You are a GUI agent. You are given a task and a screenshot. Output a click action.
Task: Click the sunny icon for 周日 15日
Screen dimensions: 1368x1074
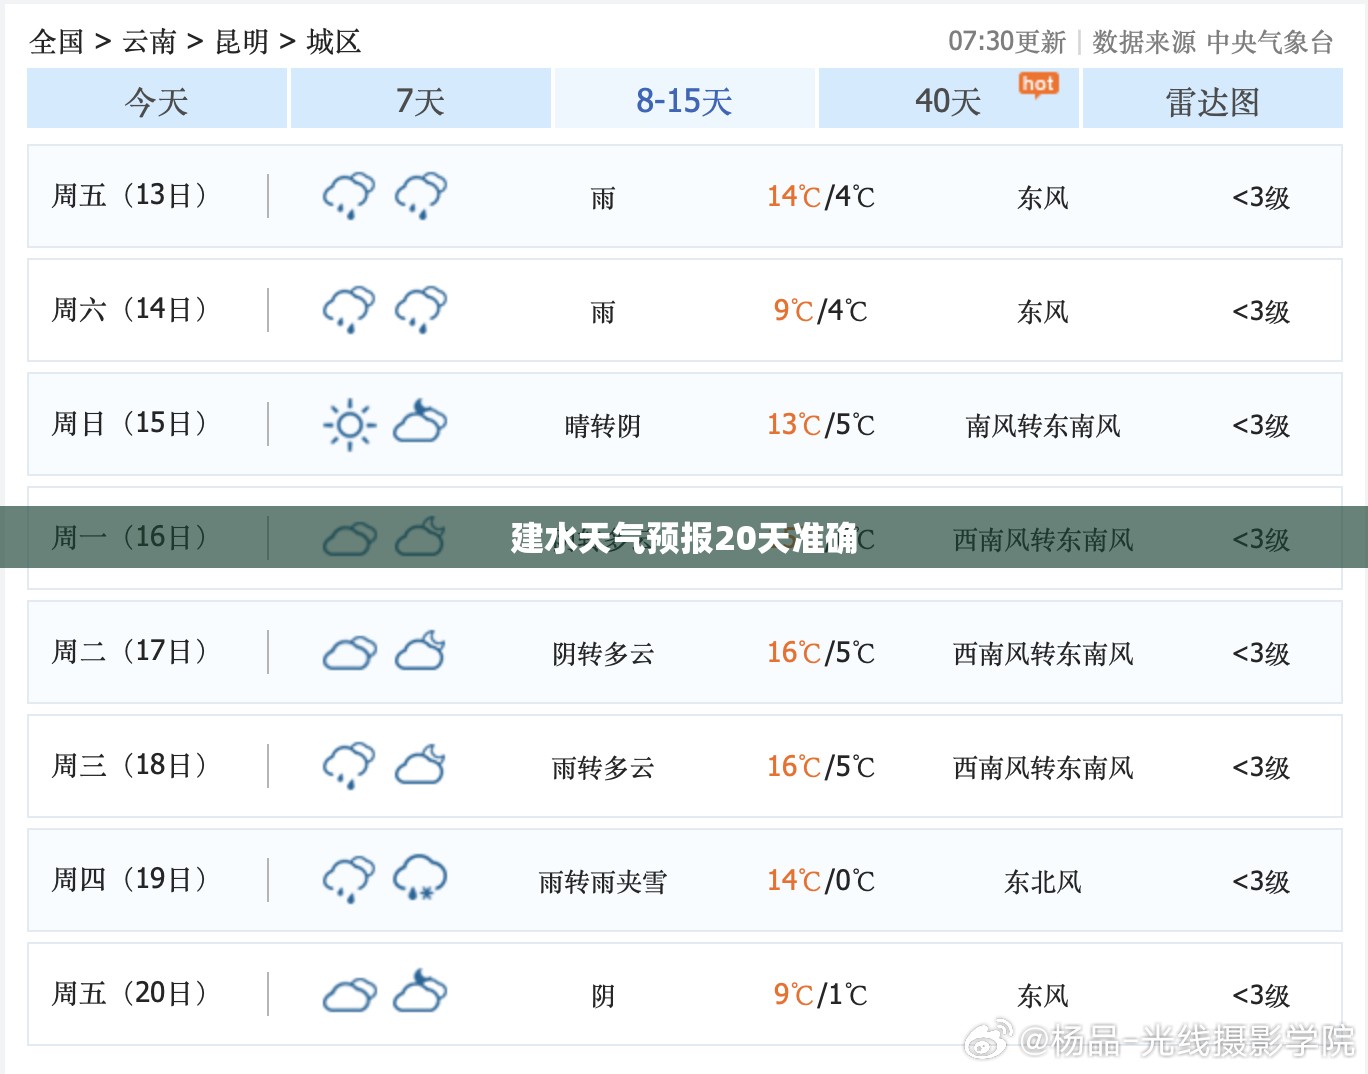[x=349, y=425]
